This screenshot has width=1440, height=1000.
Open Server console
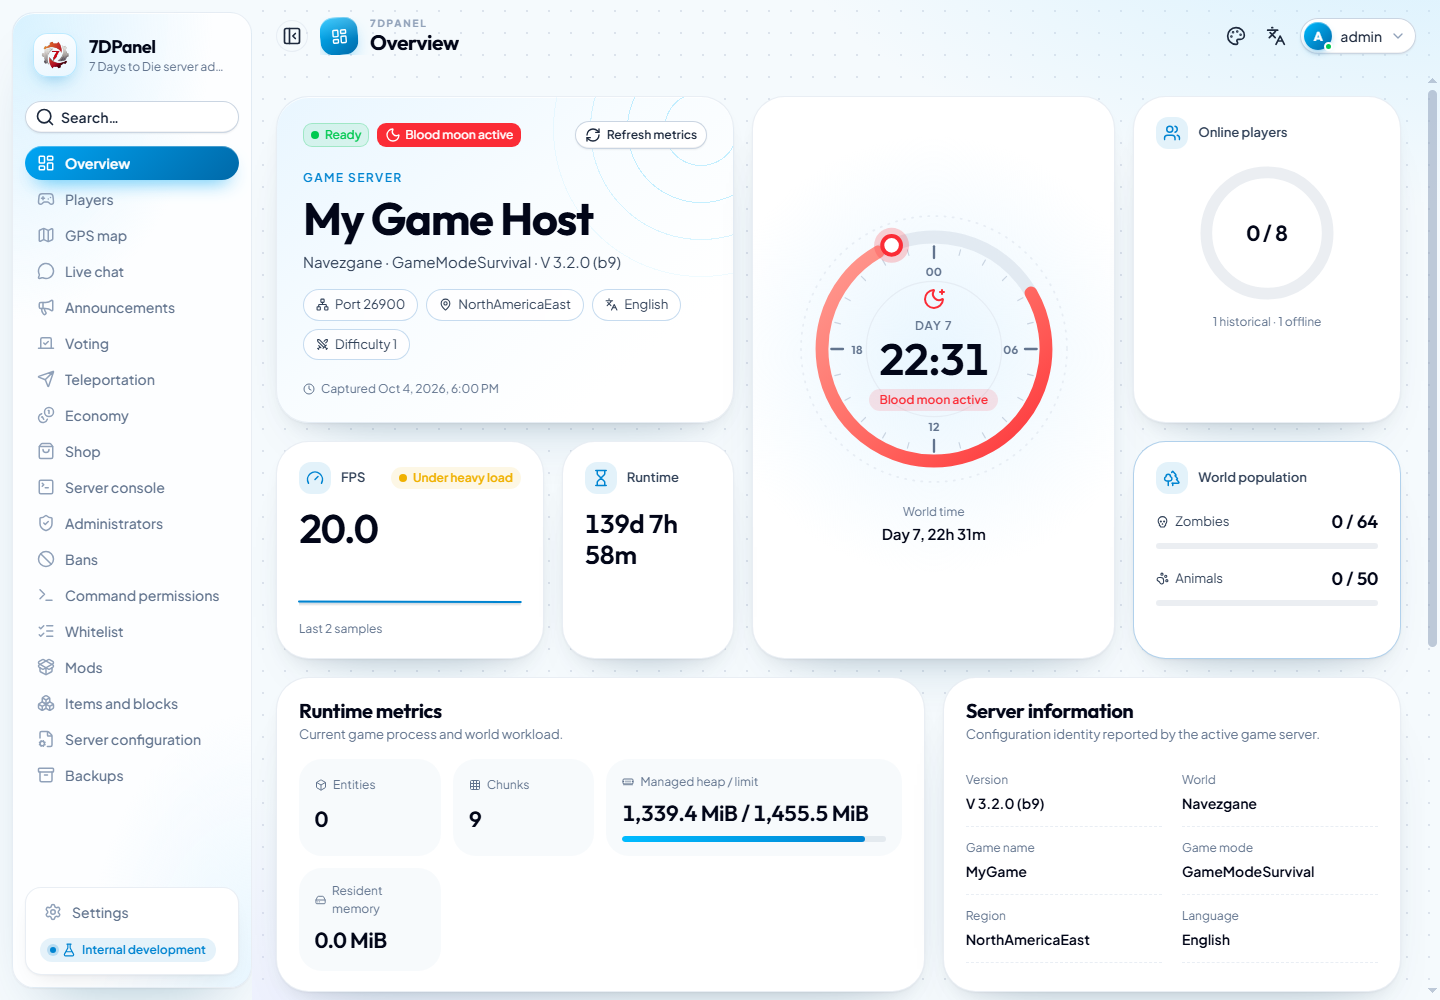132,488
